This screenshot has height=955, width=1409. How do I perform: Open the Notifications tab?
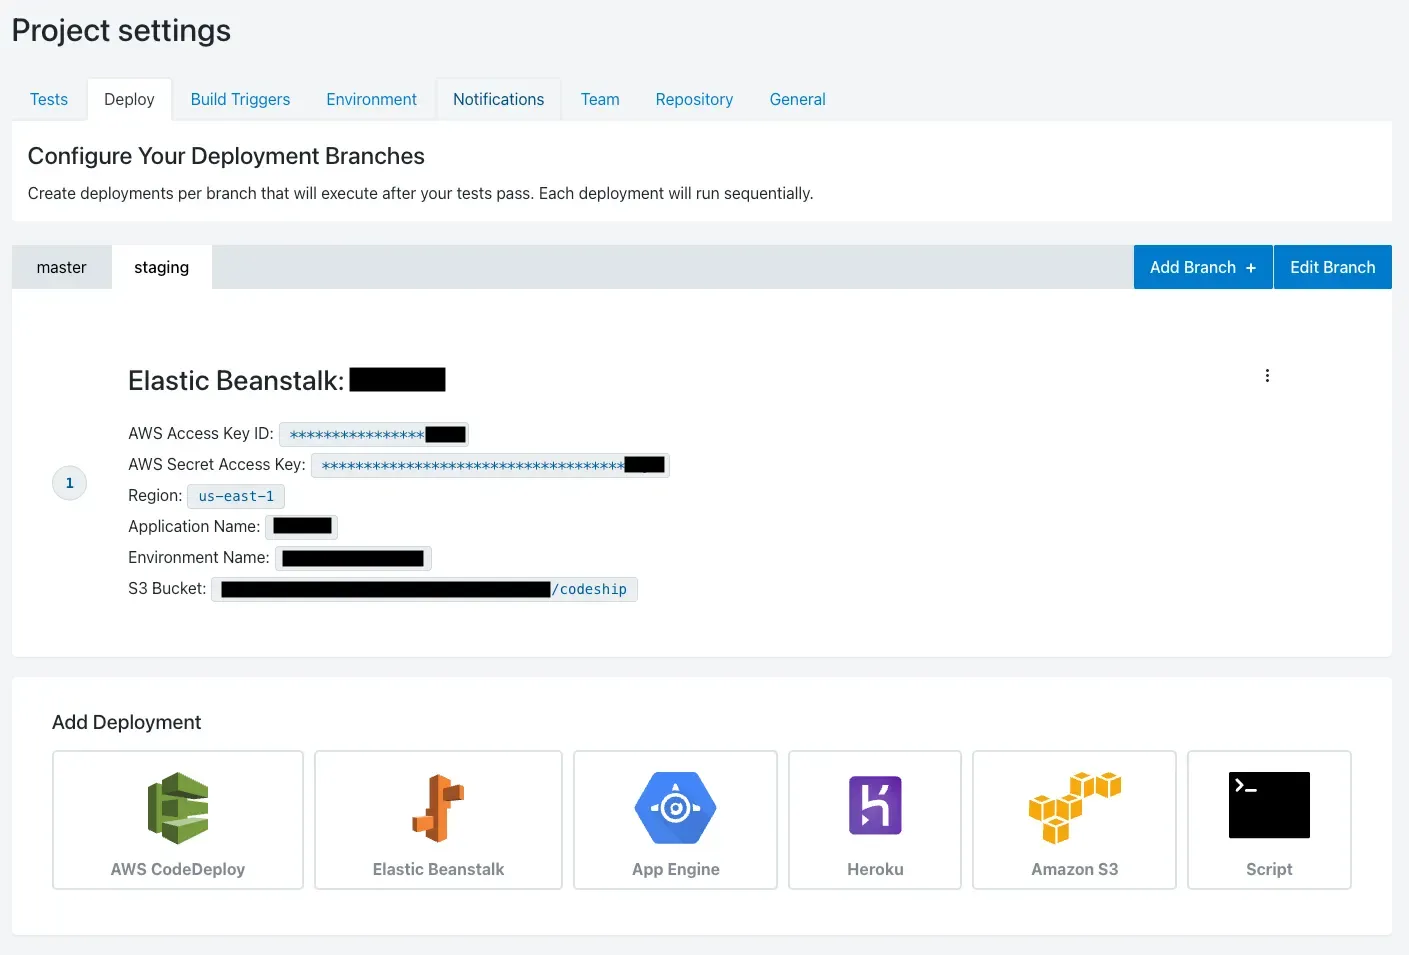point(498,100)
